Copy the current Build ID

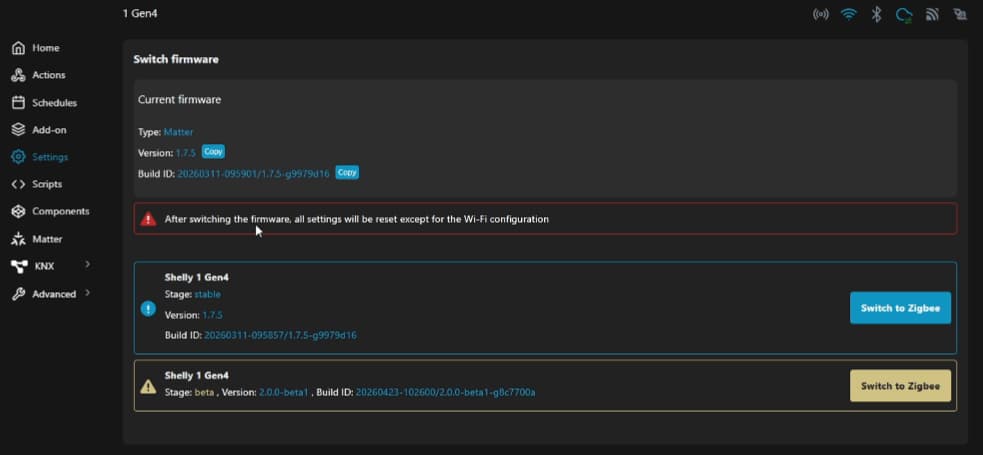tap(347, 172)
